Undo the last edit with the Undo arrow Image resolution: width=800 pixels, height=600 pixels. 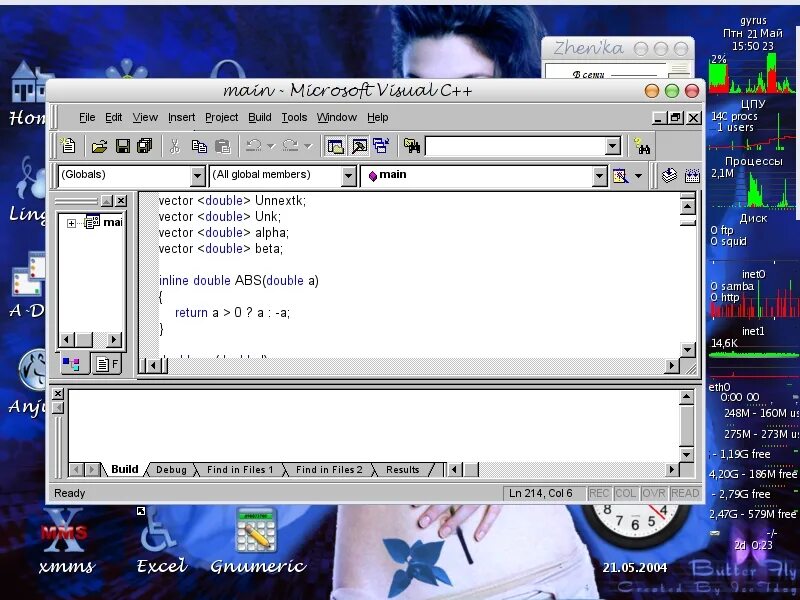point(254,146)
